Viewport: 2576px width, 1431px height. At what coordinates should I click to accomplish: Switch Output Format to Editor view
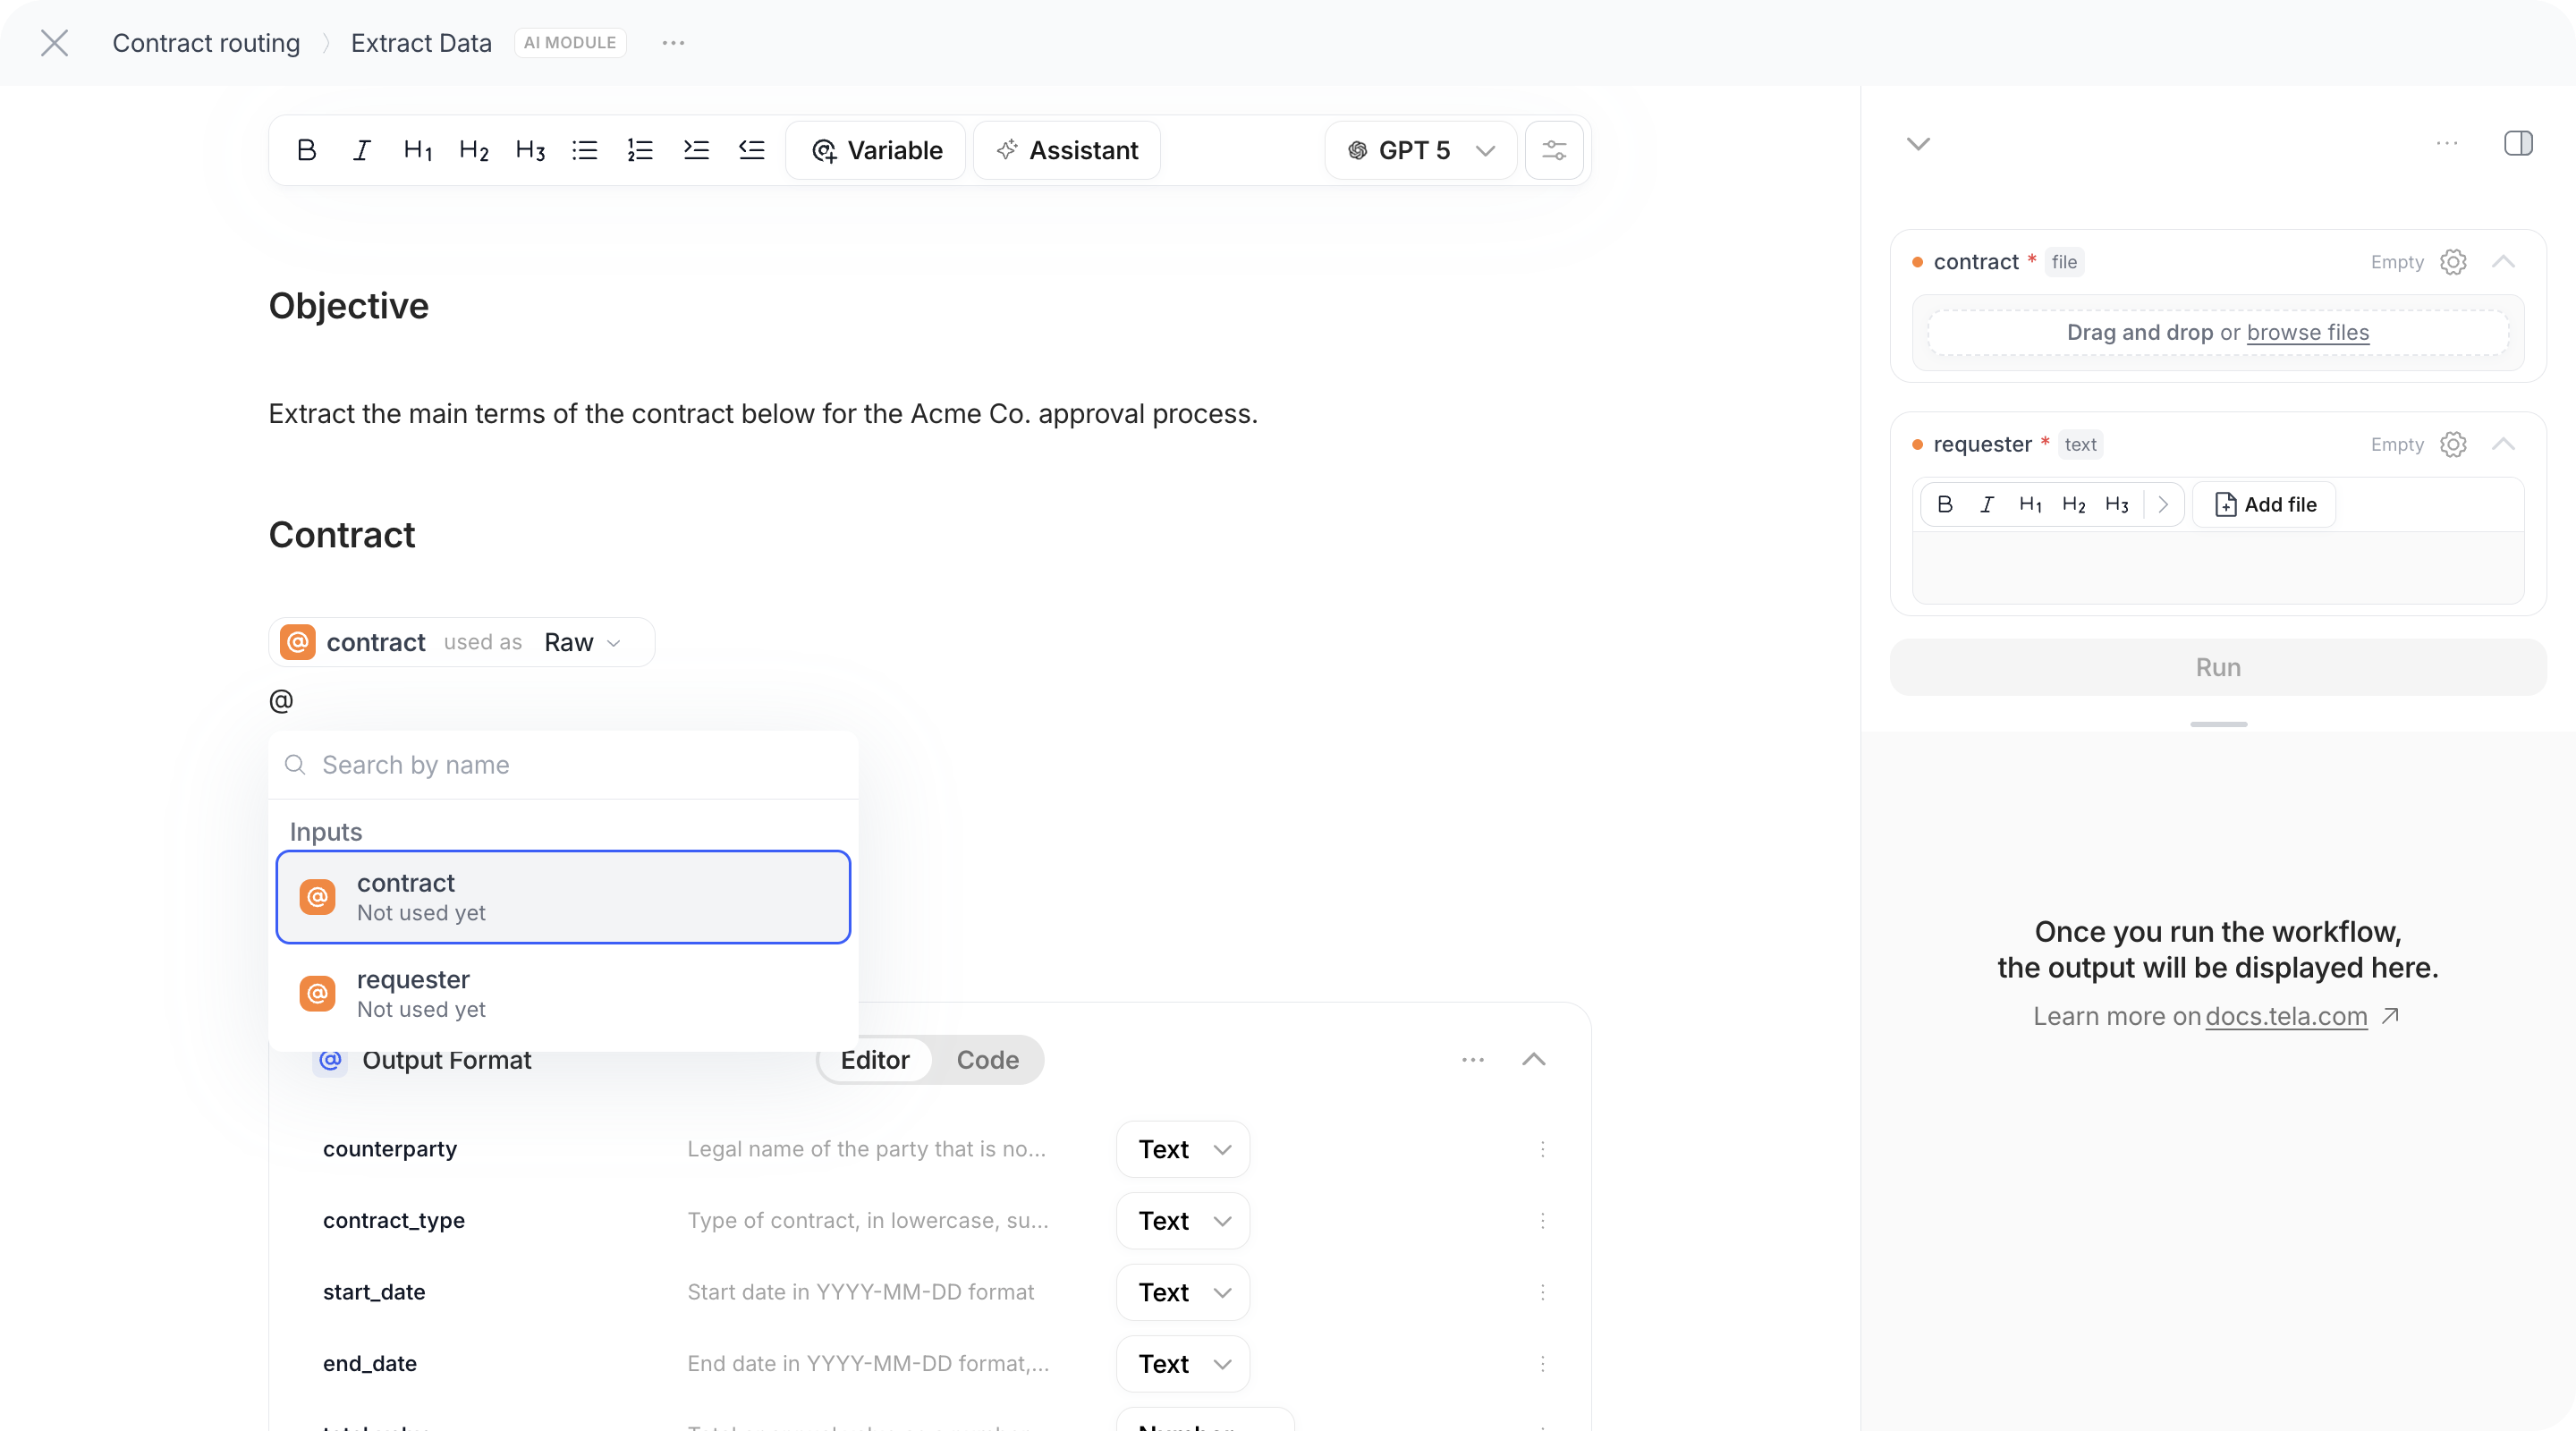(875, 1060)
